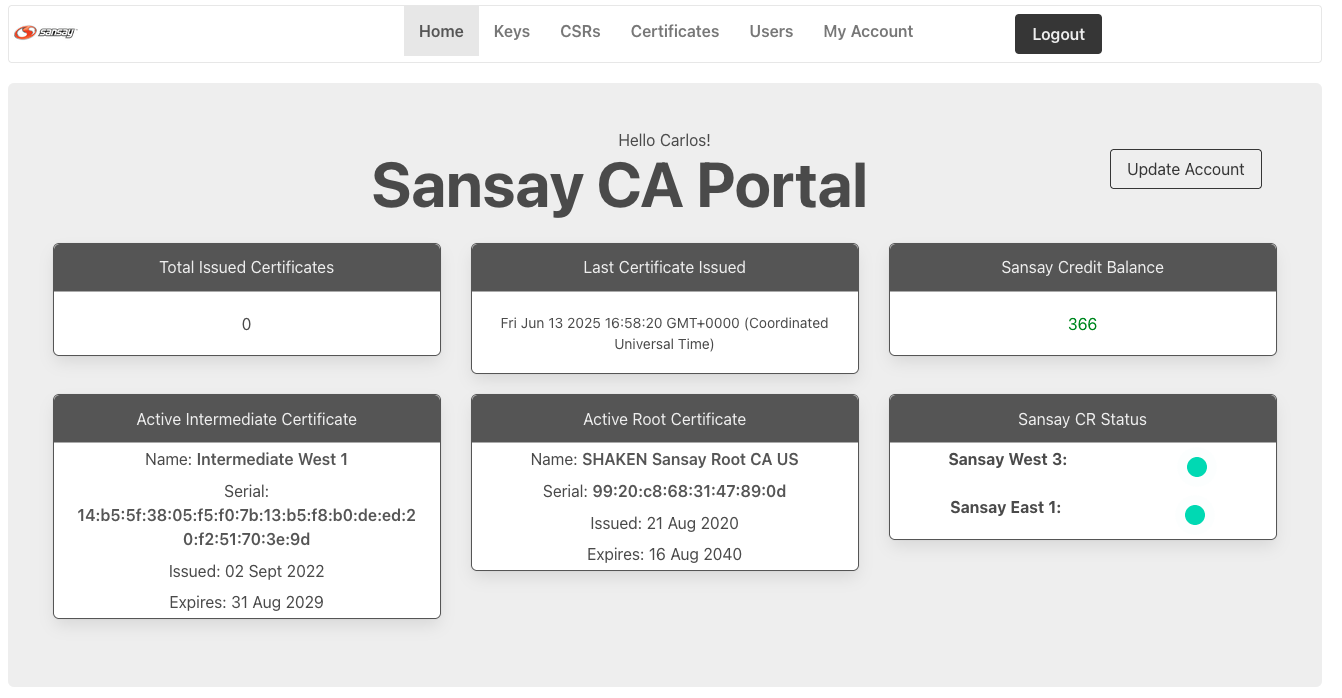Viewport: 1342px width, 698px height.
Task: Open the Keys menu item
Action: tap(512, 31)
